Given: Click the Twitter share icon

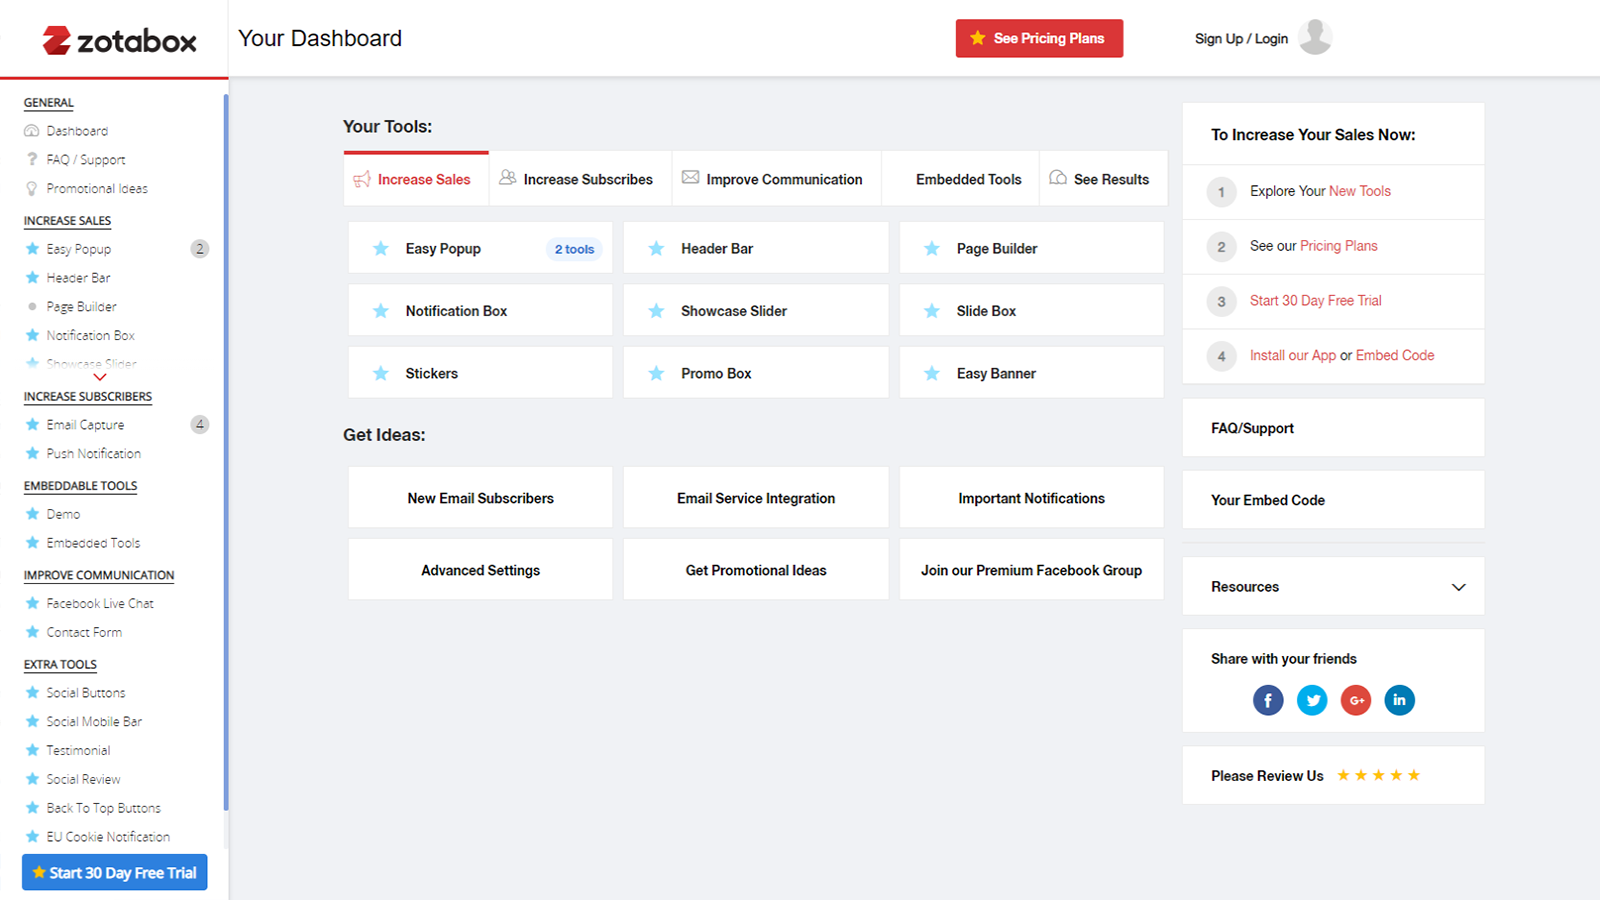Looking at the screenshot, I should pos(1312,700).
